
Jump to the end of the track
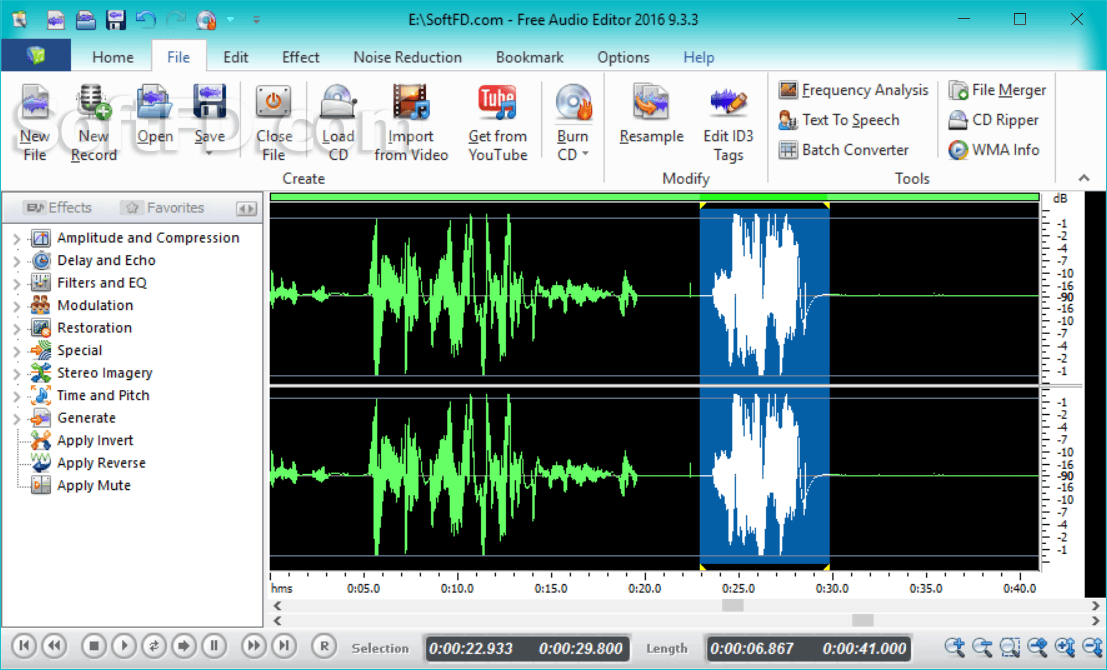(x=283, y=645)
